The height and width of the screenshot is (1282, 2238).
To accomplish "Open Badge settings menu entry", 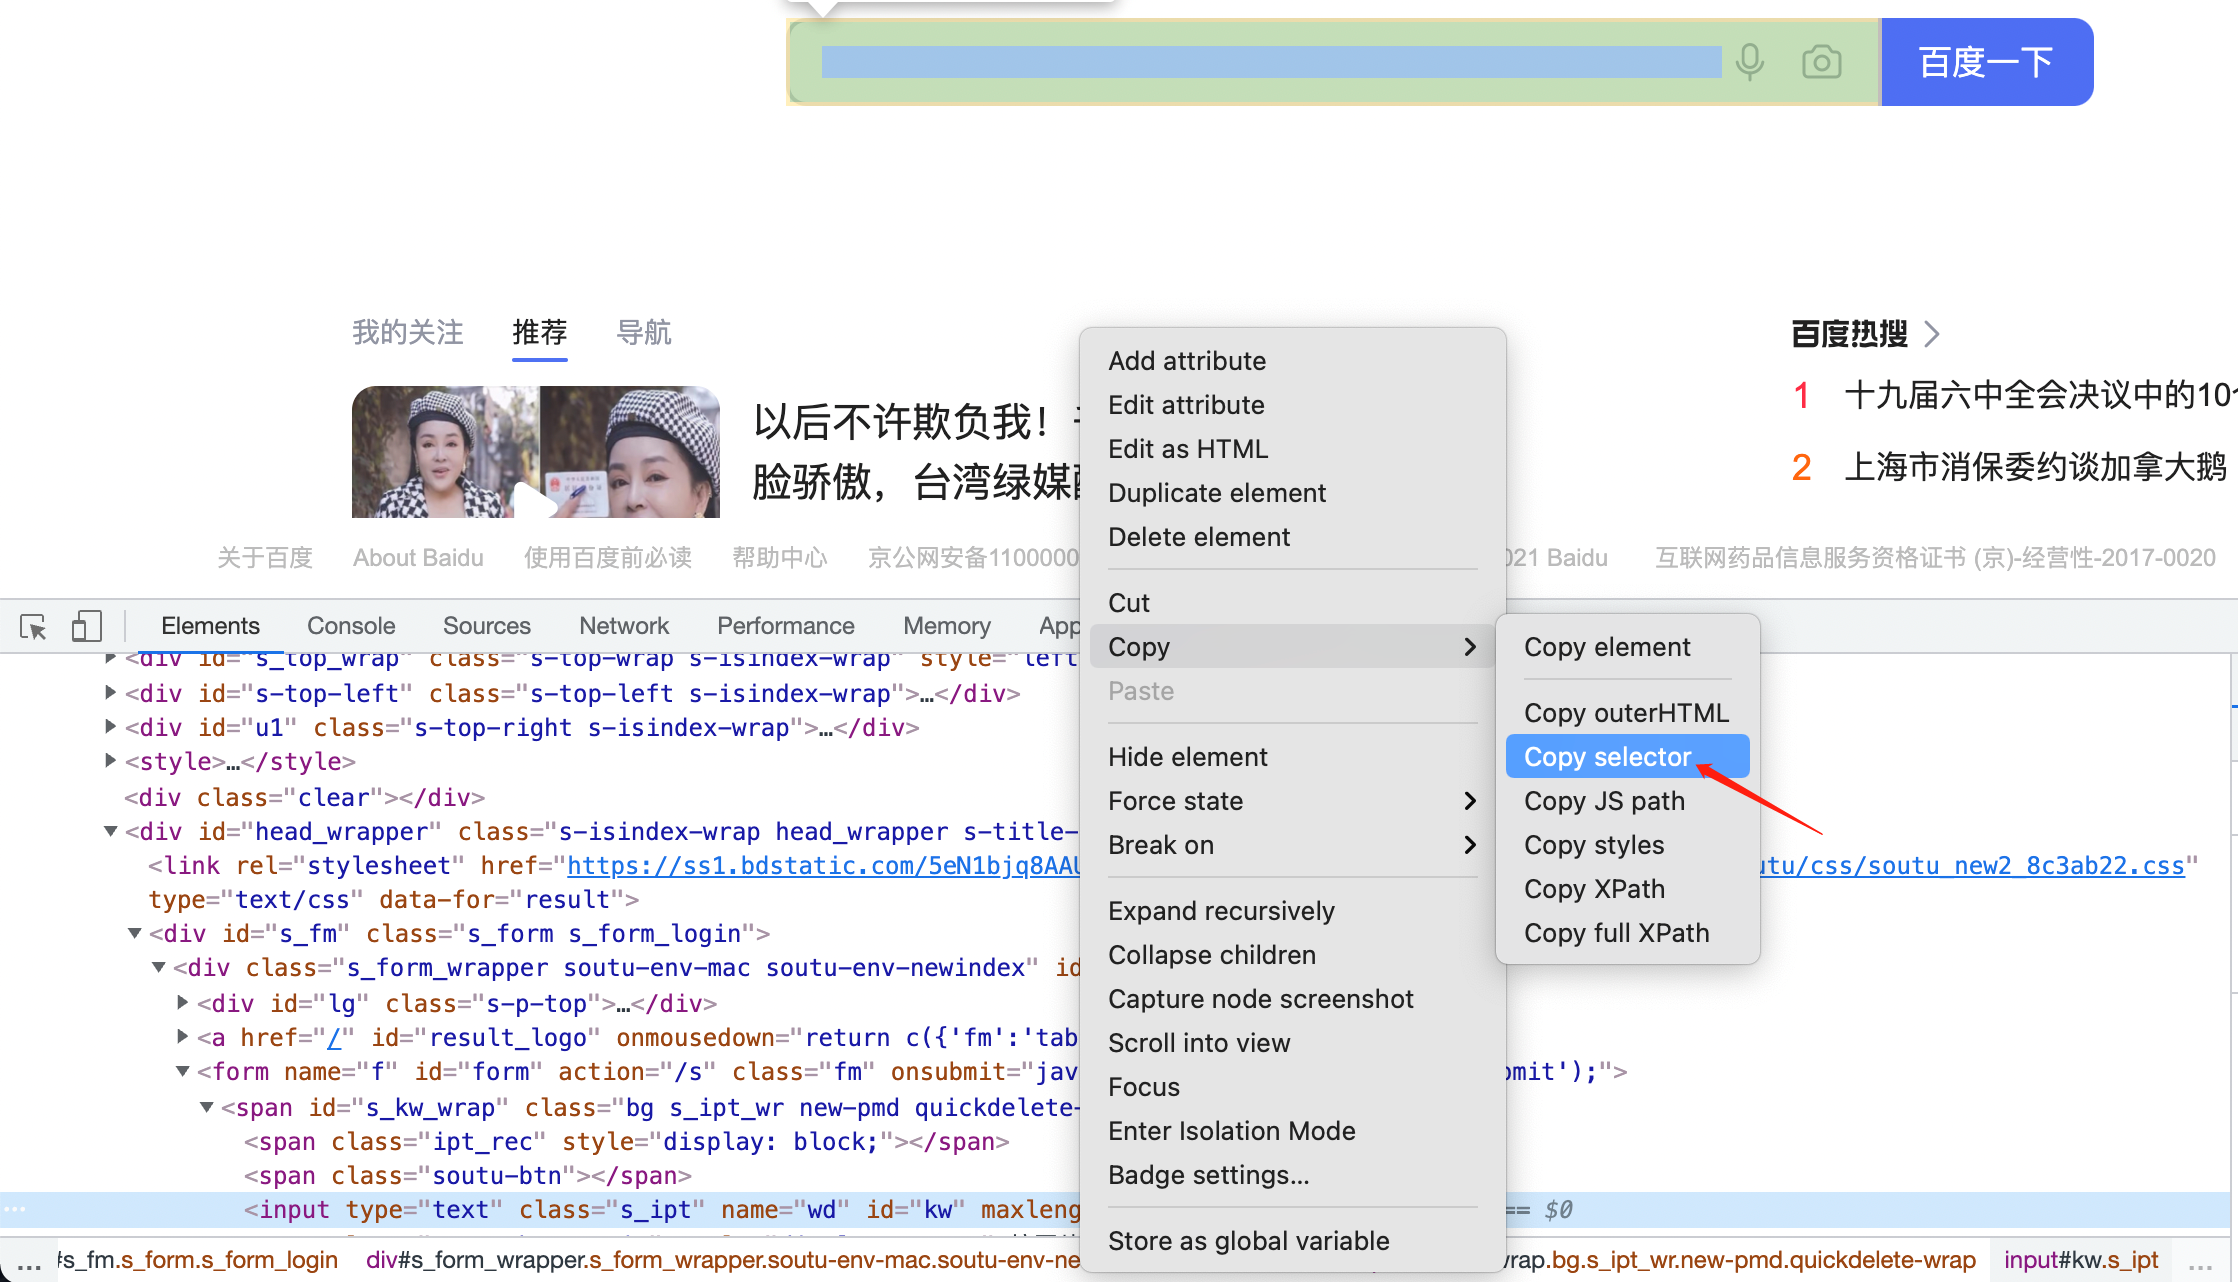I will [x=1293, y=1175].
